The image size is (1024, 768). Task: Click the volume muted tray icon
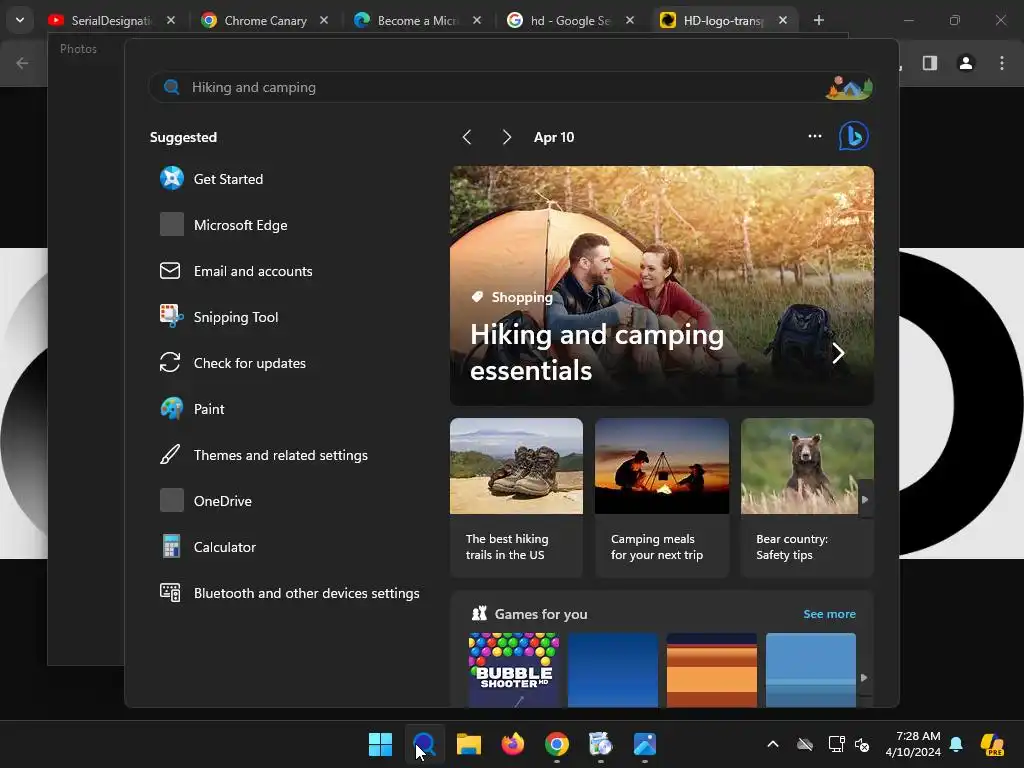coord(862,744)
